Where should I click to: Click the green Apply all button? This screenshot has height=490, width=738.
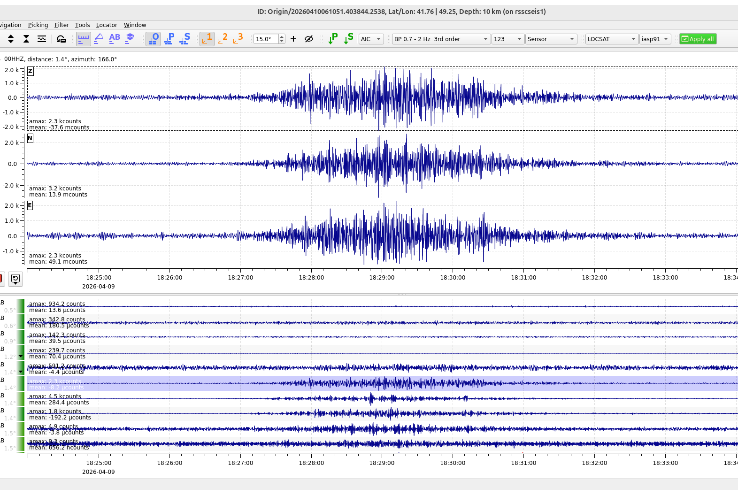(x=698, y=39)
